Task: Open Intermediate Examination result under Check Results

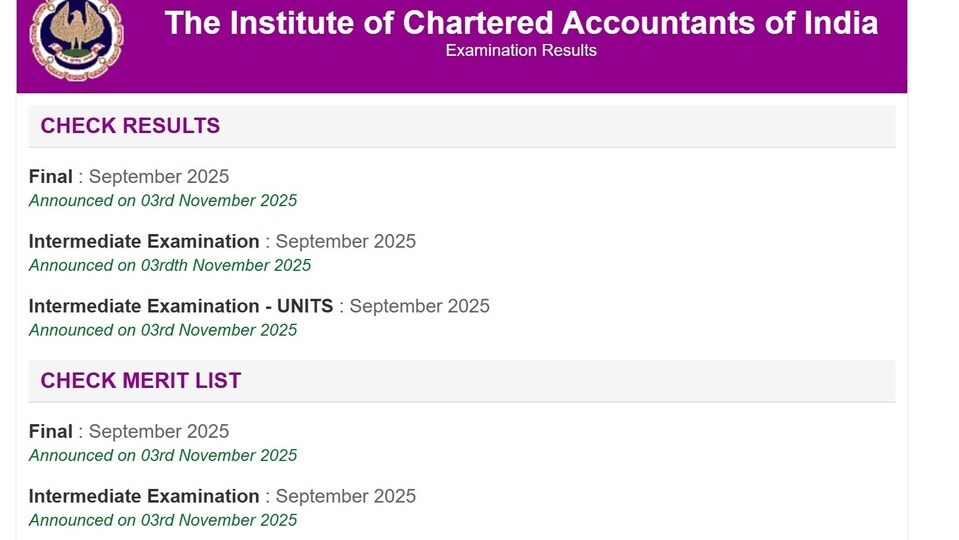Action: tap(144, 241)
